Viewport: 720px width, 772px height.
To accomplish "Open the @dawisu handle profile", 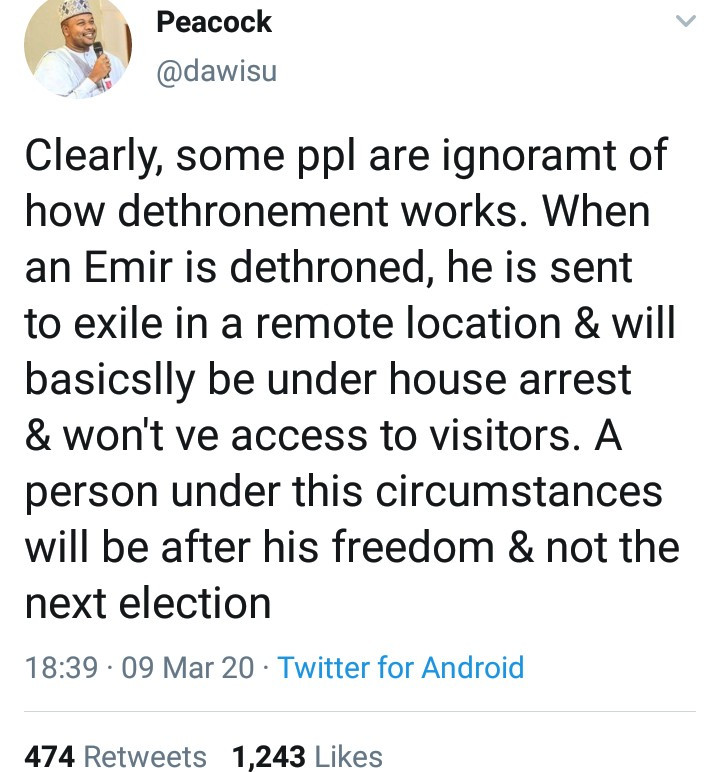I will [216, 71].
